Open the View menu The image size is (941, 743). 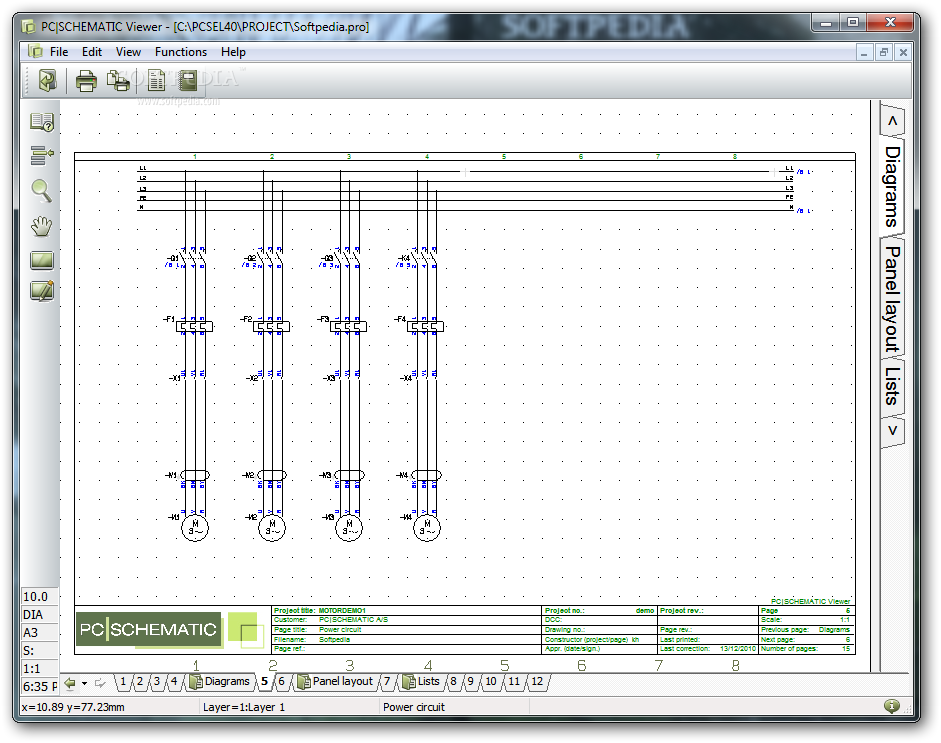128,52
